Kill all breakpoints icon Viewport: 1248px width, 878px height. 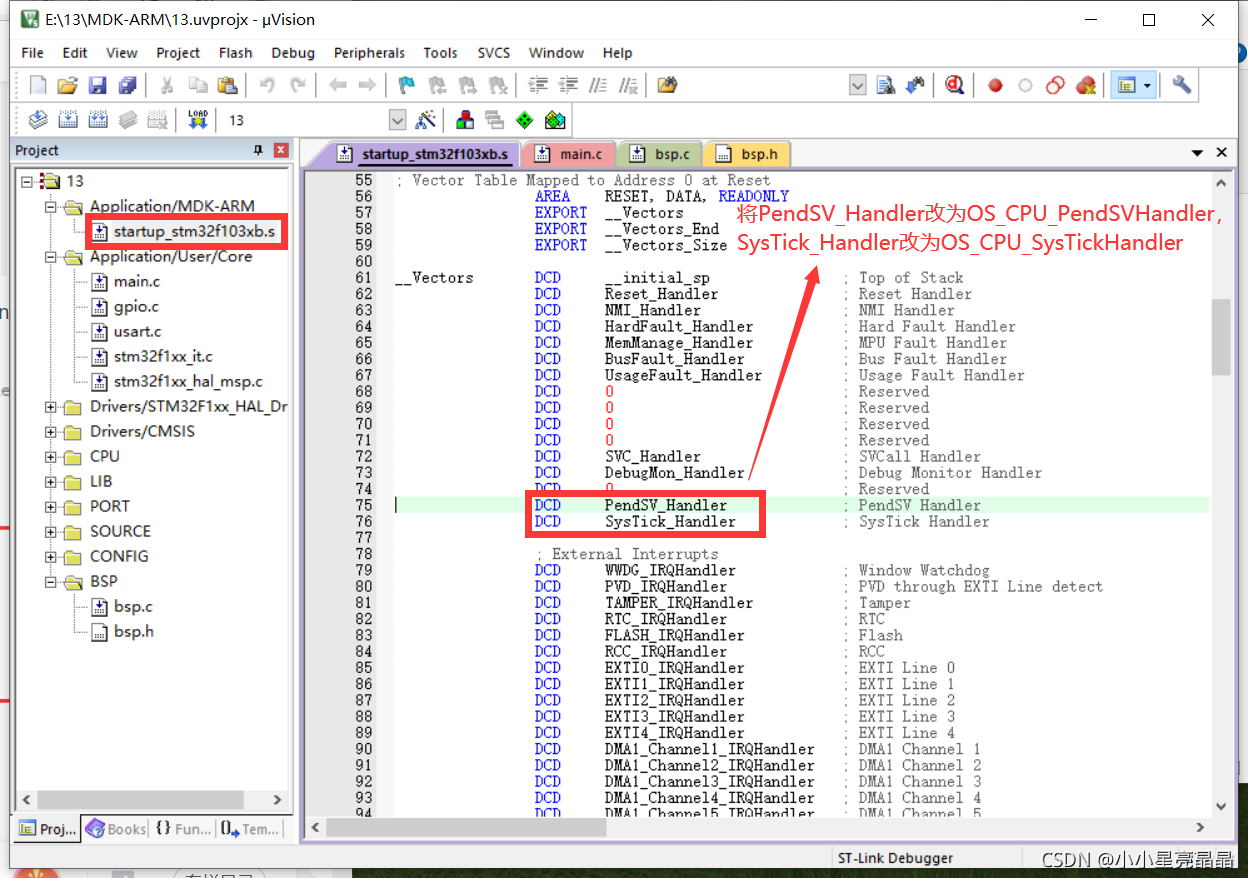click(1085, 85)
